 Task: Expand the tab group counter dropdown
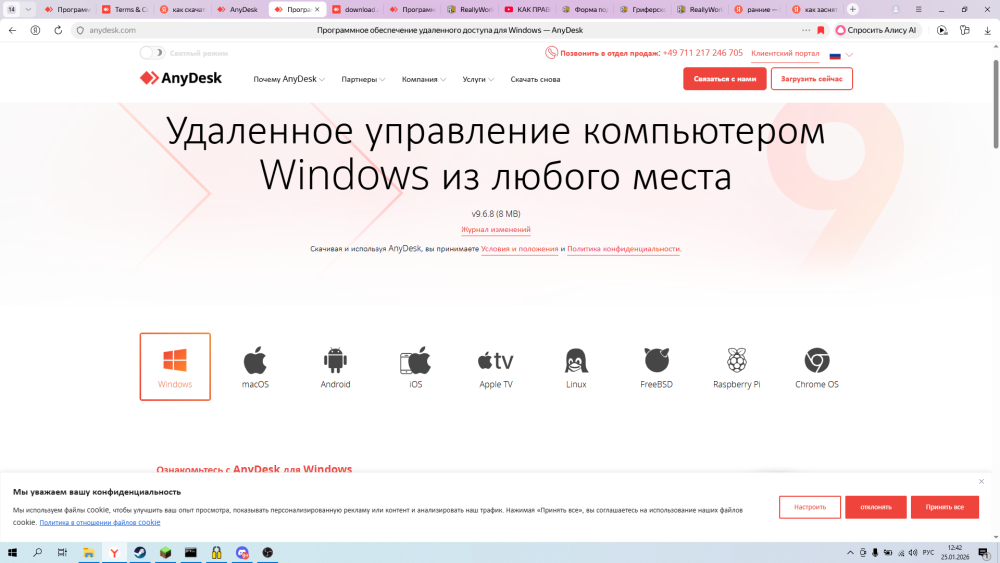27,10
